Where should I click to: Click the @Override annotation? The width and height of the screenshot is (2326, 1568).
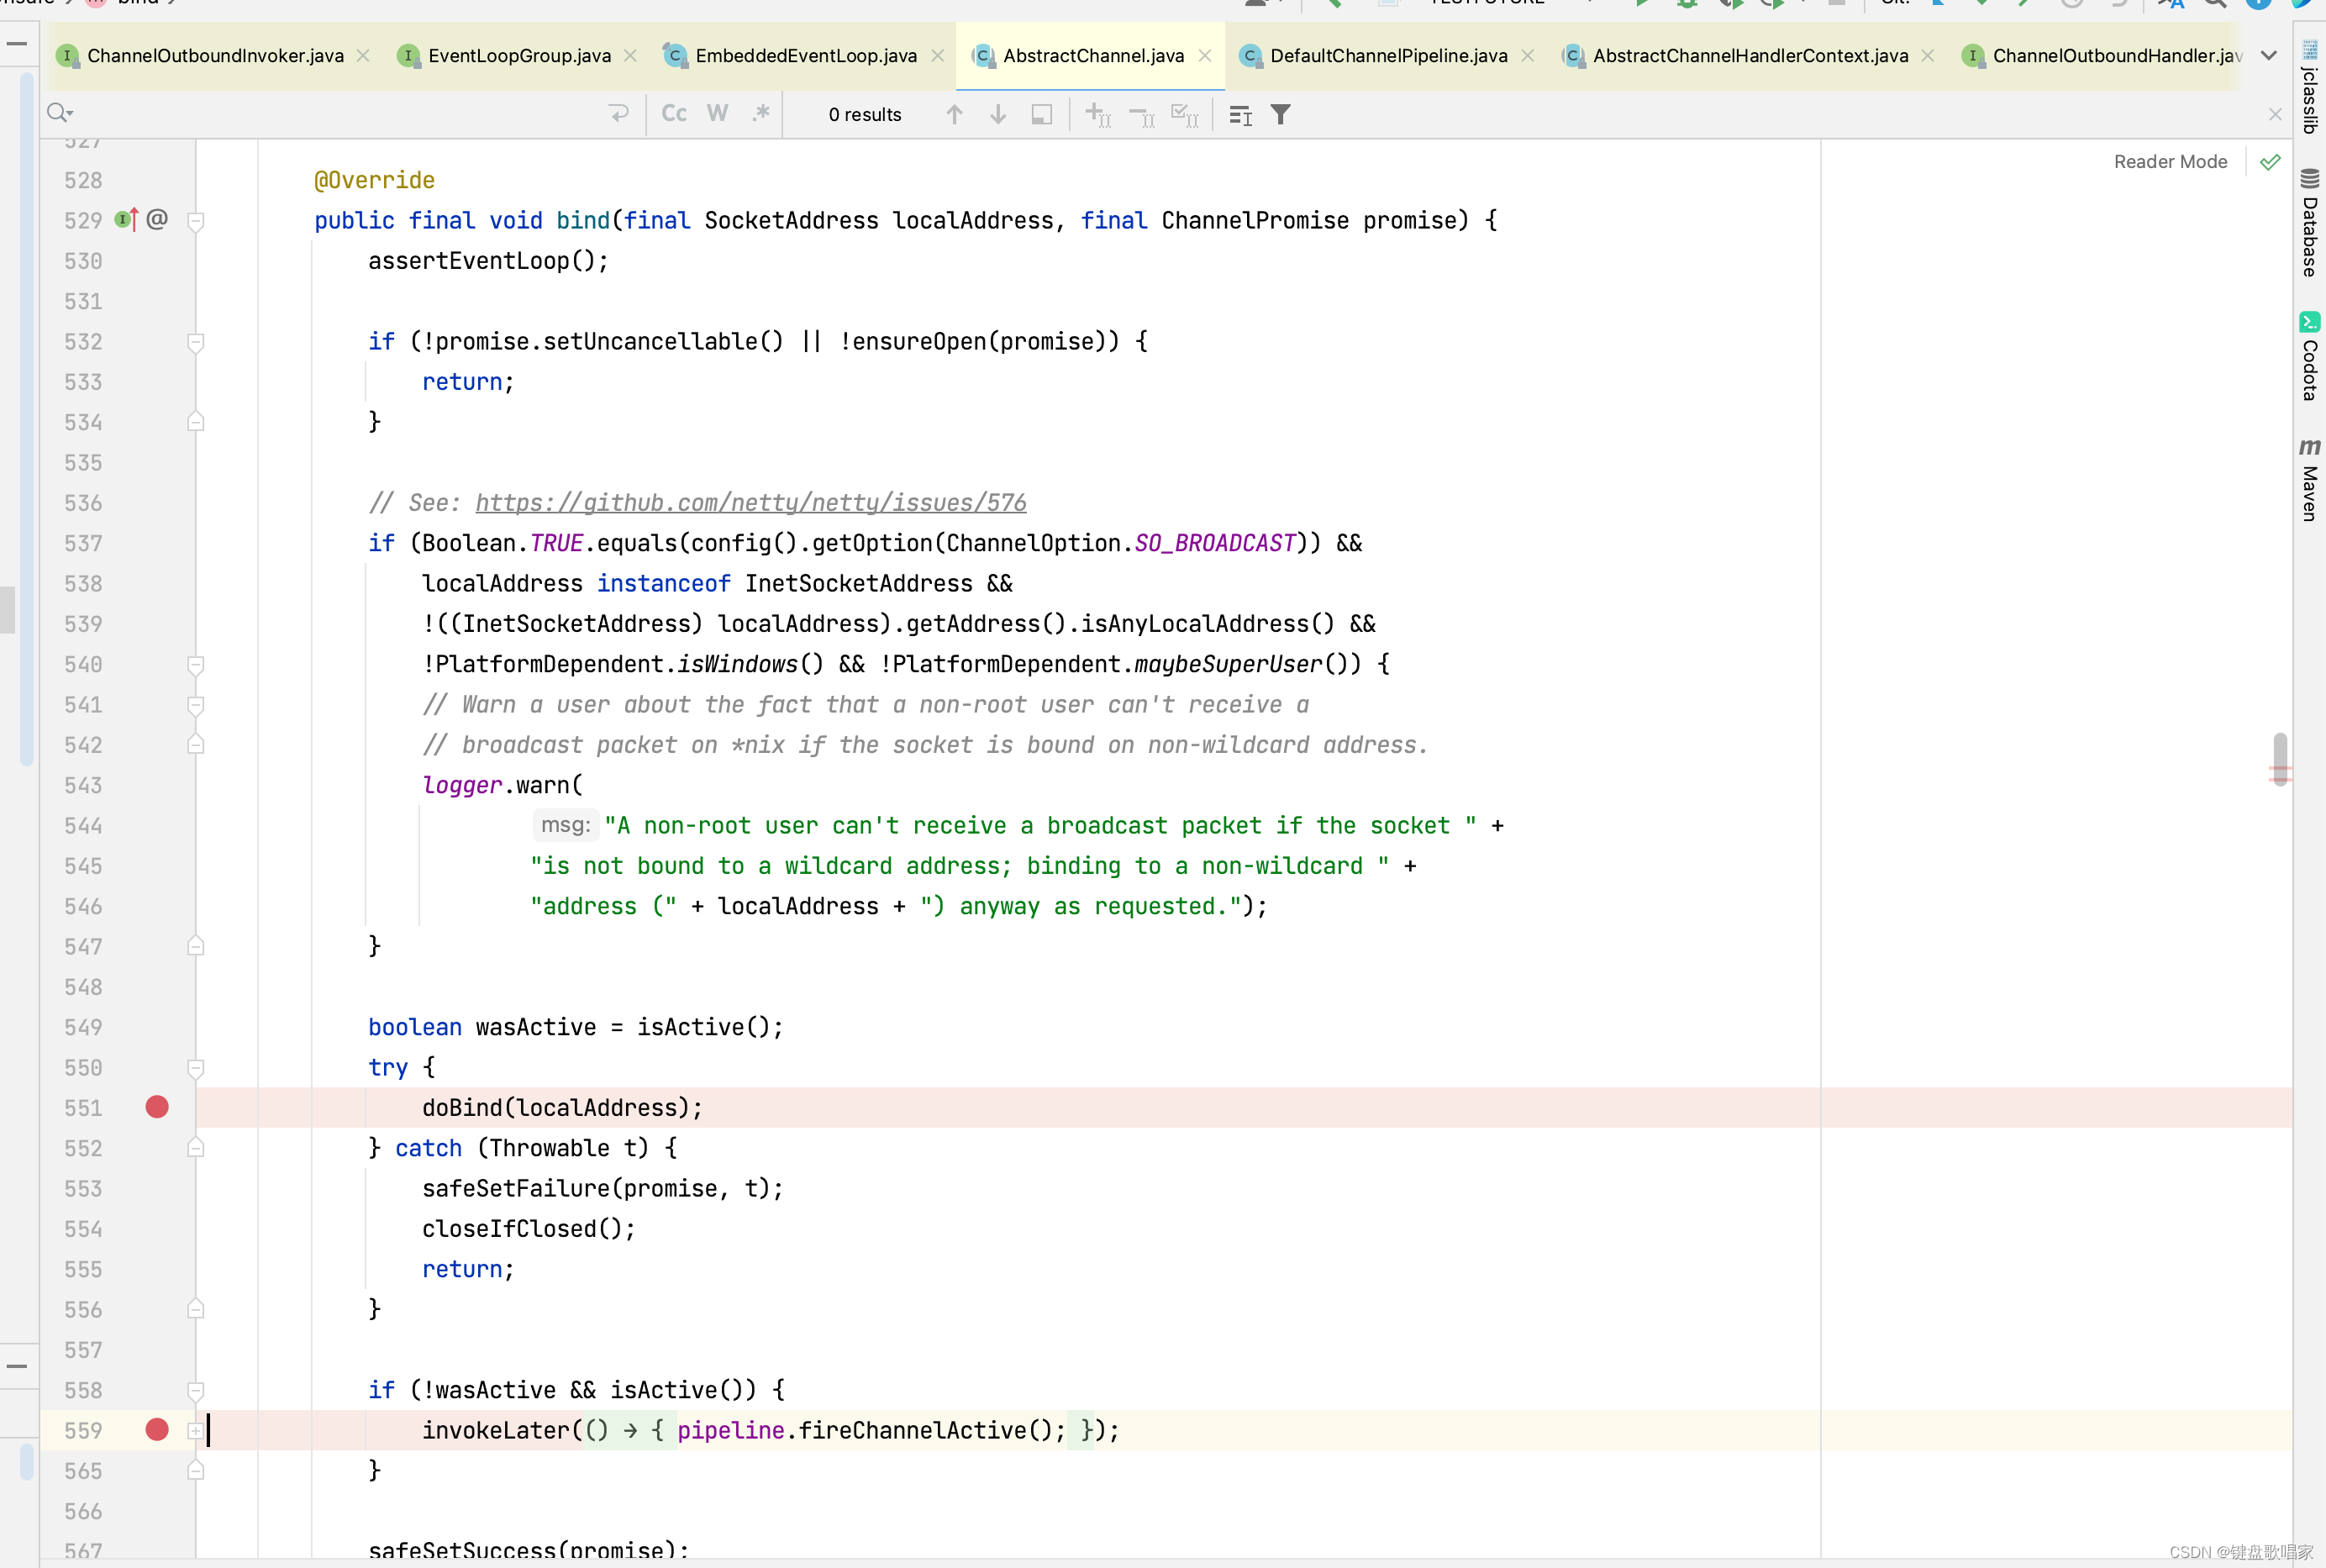tap(374, 180)
